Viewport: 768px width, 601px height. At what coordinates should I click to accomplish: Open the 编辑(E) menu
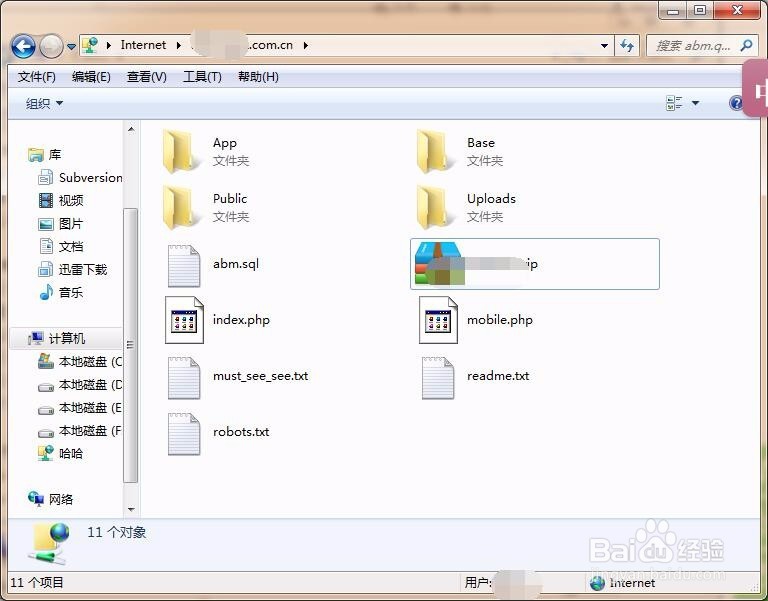(x=91, y=77)
